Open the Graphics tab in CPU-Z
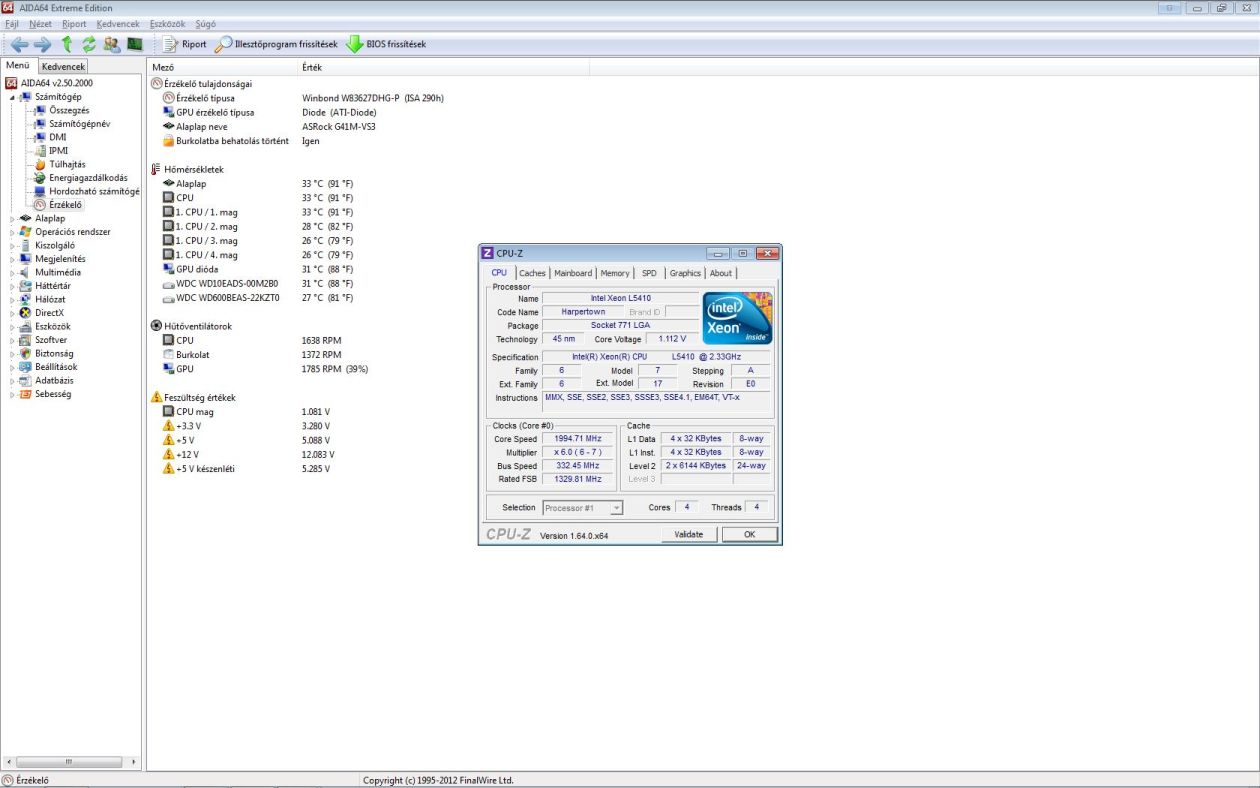 pos(685,273)
